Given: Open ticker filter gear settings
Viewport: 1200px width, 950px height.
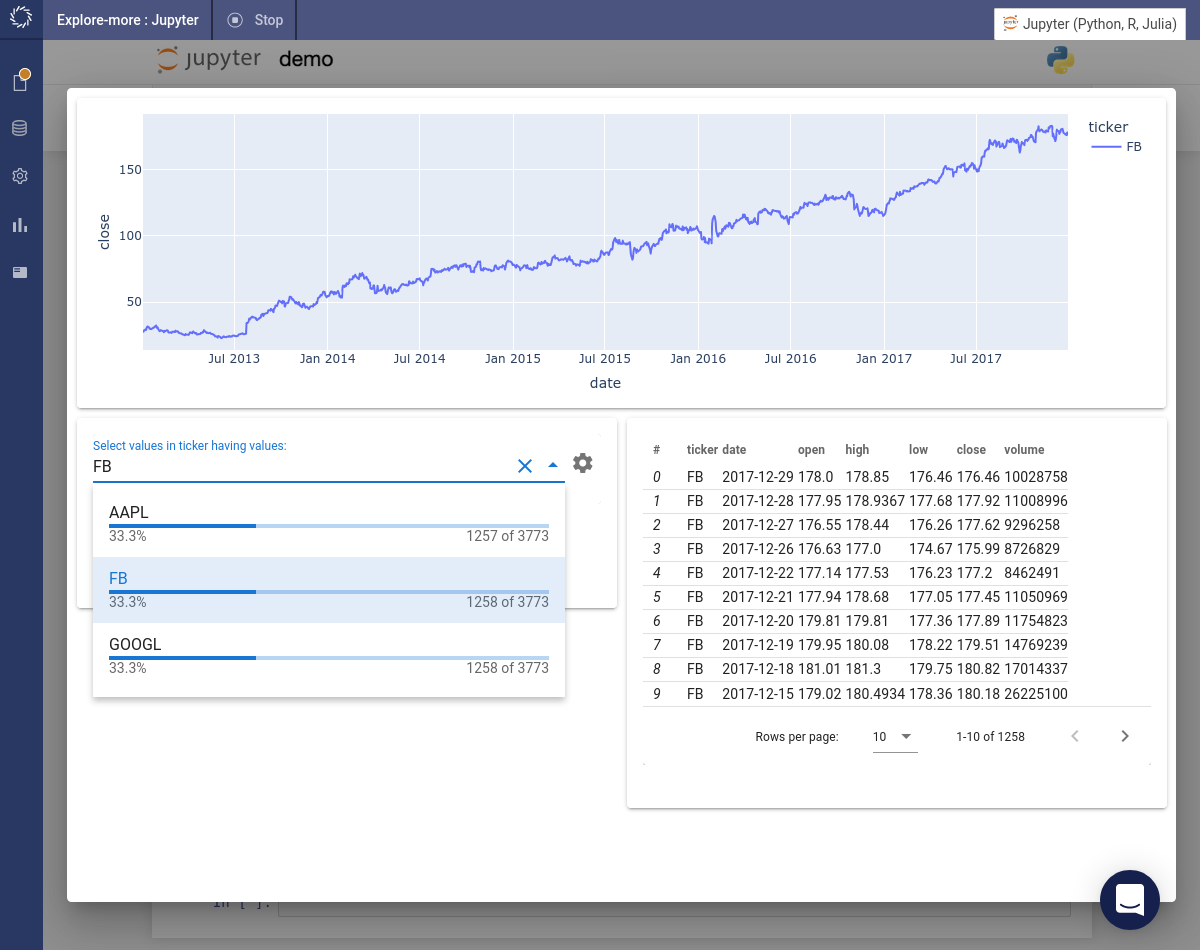Looking at the screenshot, I should click(583, 463).
